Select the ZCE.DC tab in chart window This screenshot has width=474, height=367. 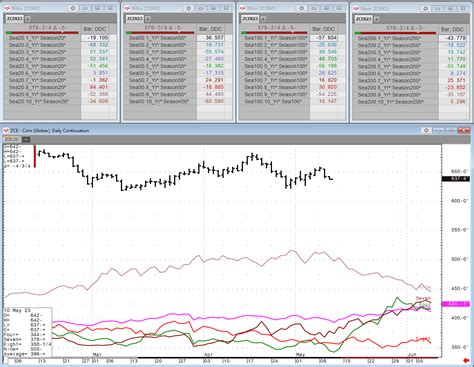click(x=12, y=139)
